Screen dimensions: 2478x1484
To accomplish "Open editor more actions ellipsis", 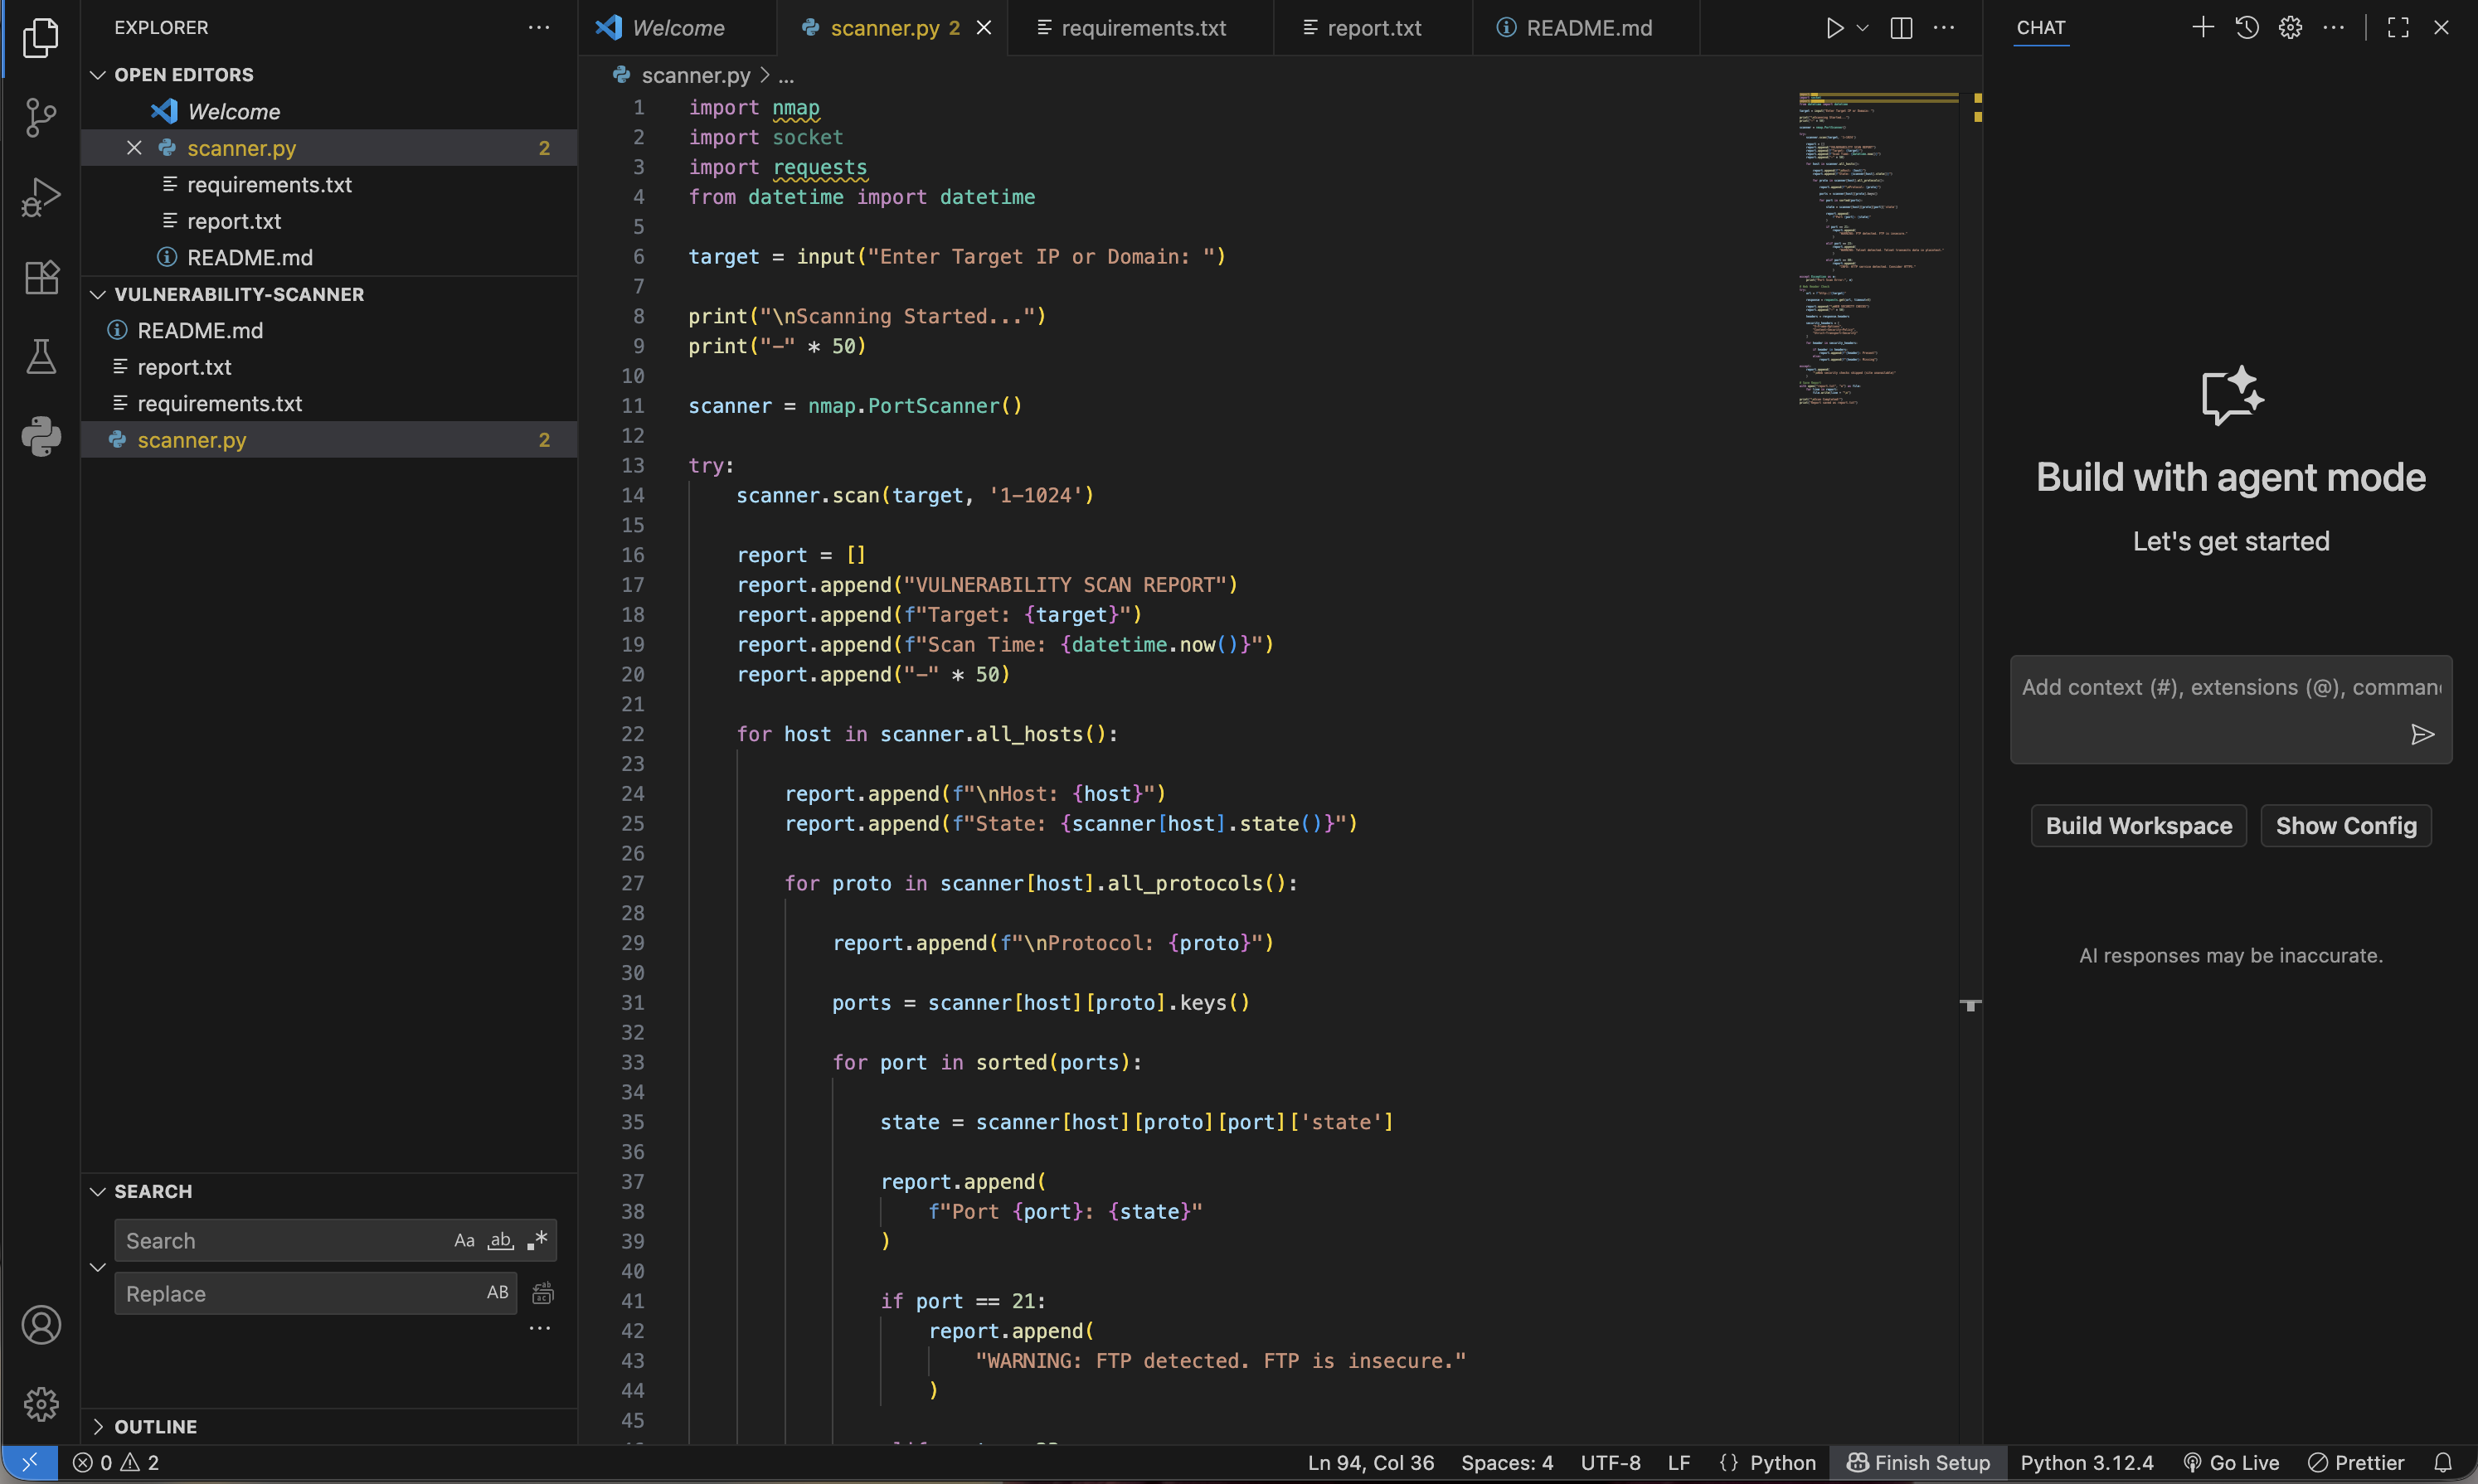I will [x=1944, y=28].
